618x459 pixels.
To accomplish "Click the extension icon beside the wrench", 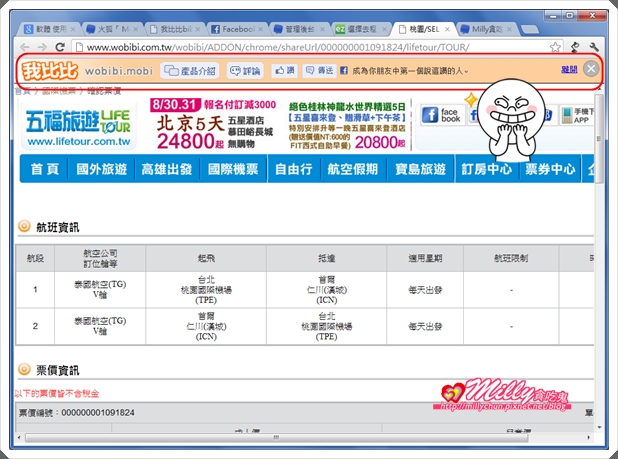I will click(576, 47).
